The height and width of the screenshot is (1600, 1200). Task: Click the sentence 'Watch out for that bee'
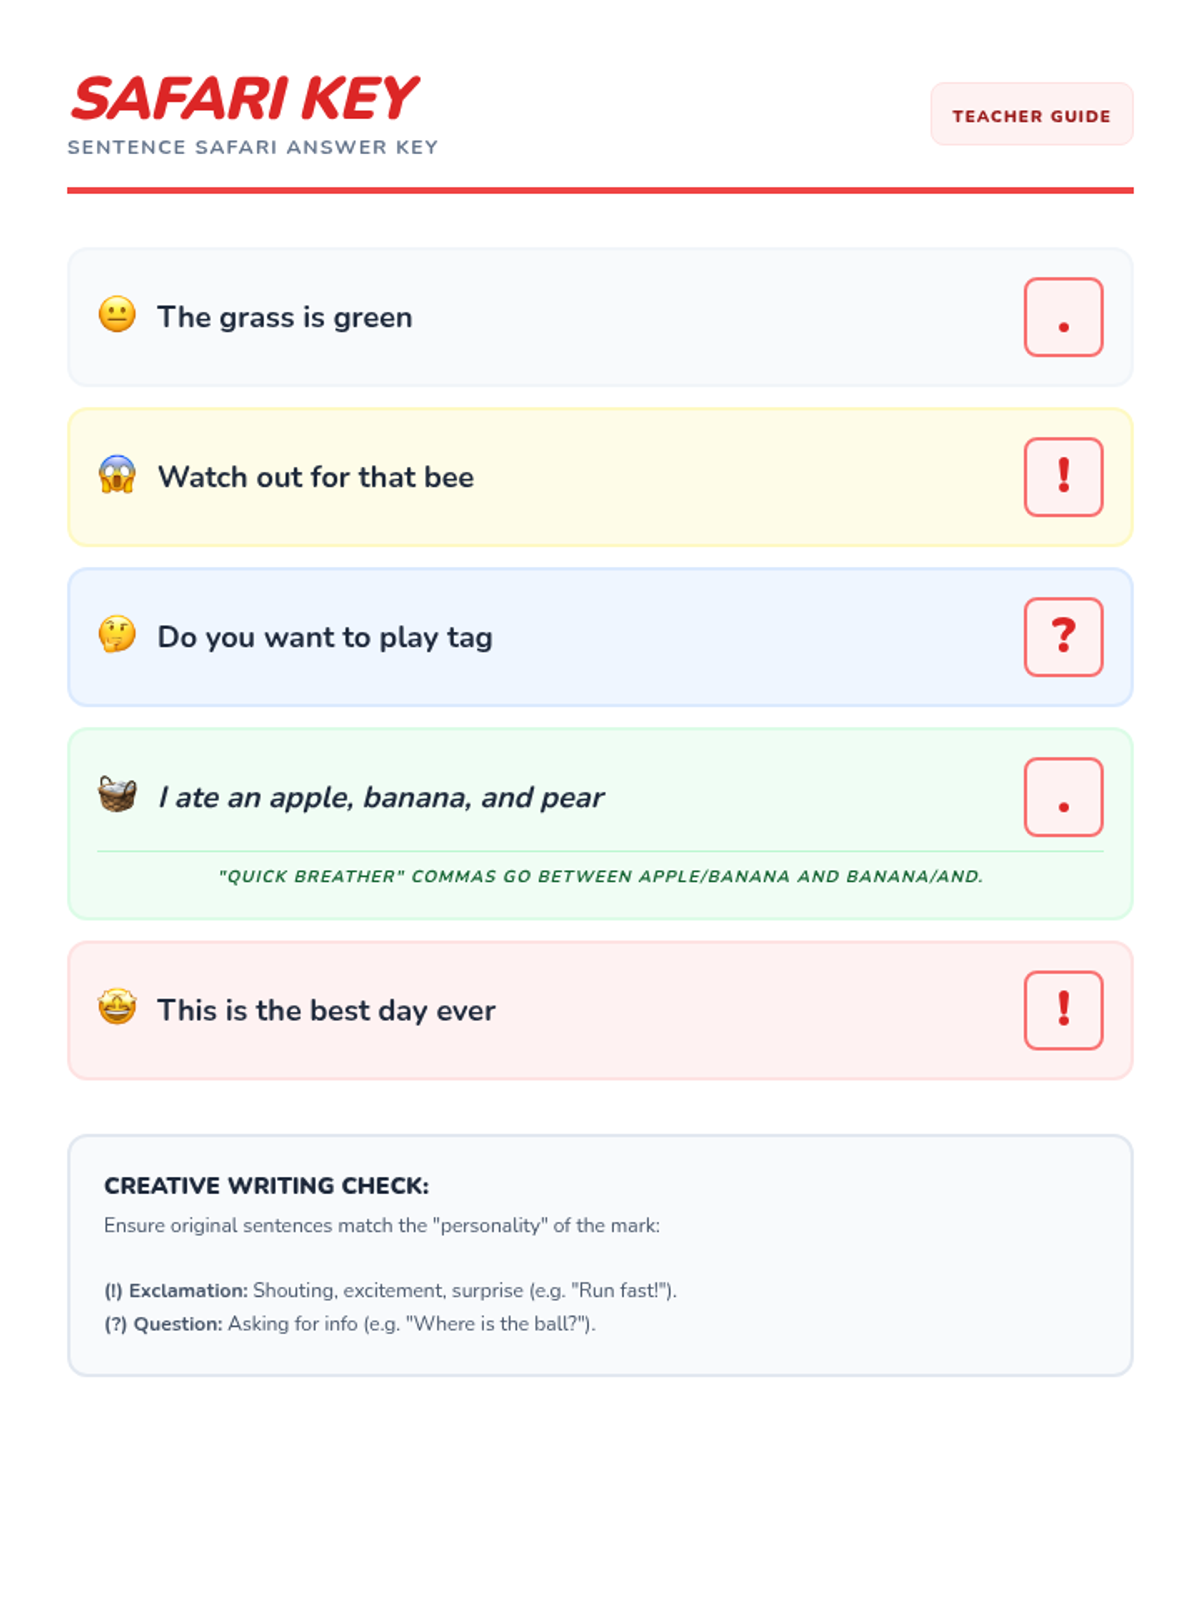[x=316, y=477]
